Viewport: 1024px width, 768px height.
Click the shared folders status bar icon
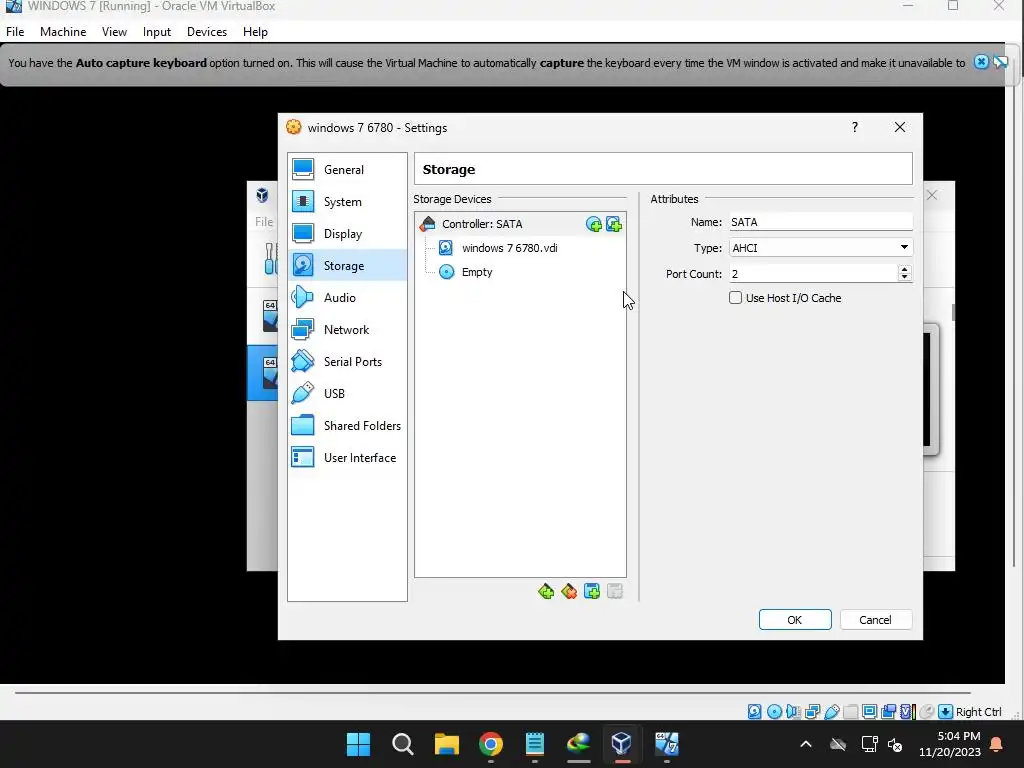click(850, 712)
